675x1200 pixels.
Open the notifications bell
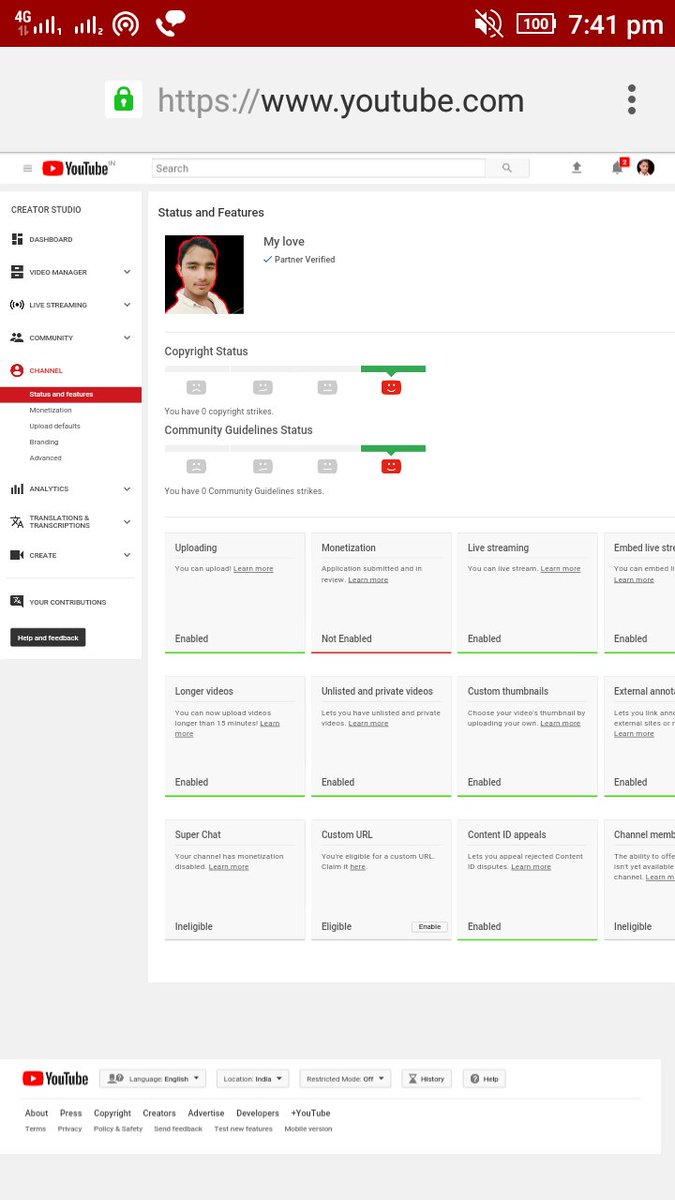617,167
